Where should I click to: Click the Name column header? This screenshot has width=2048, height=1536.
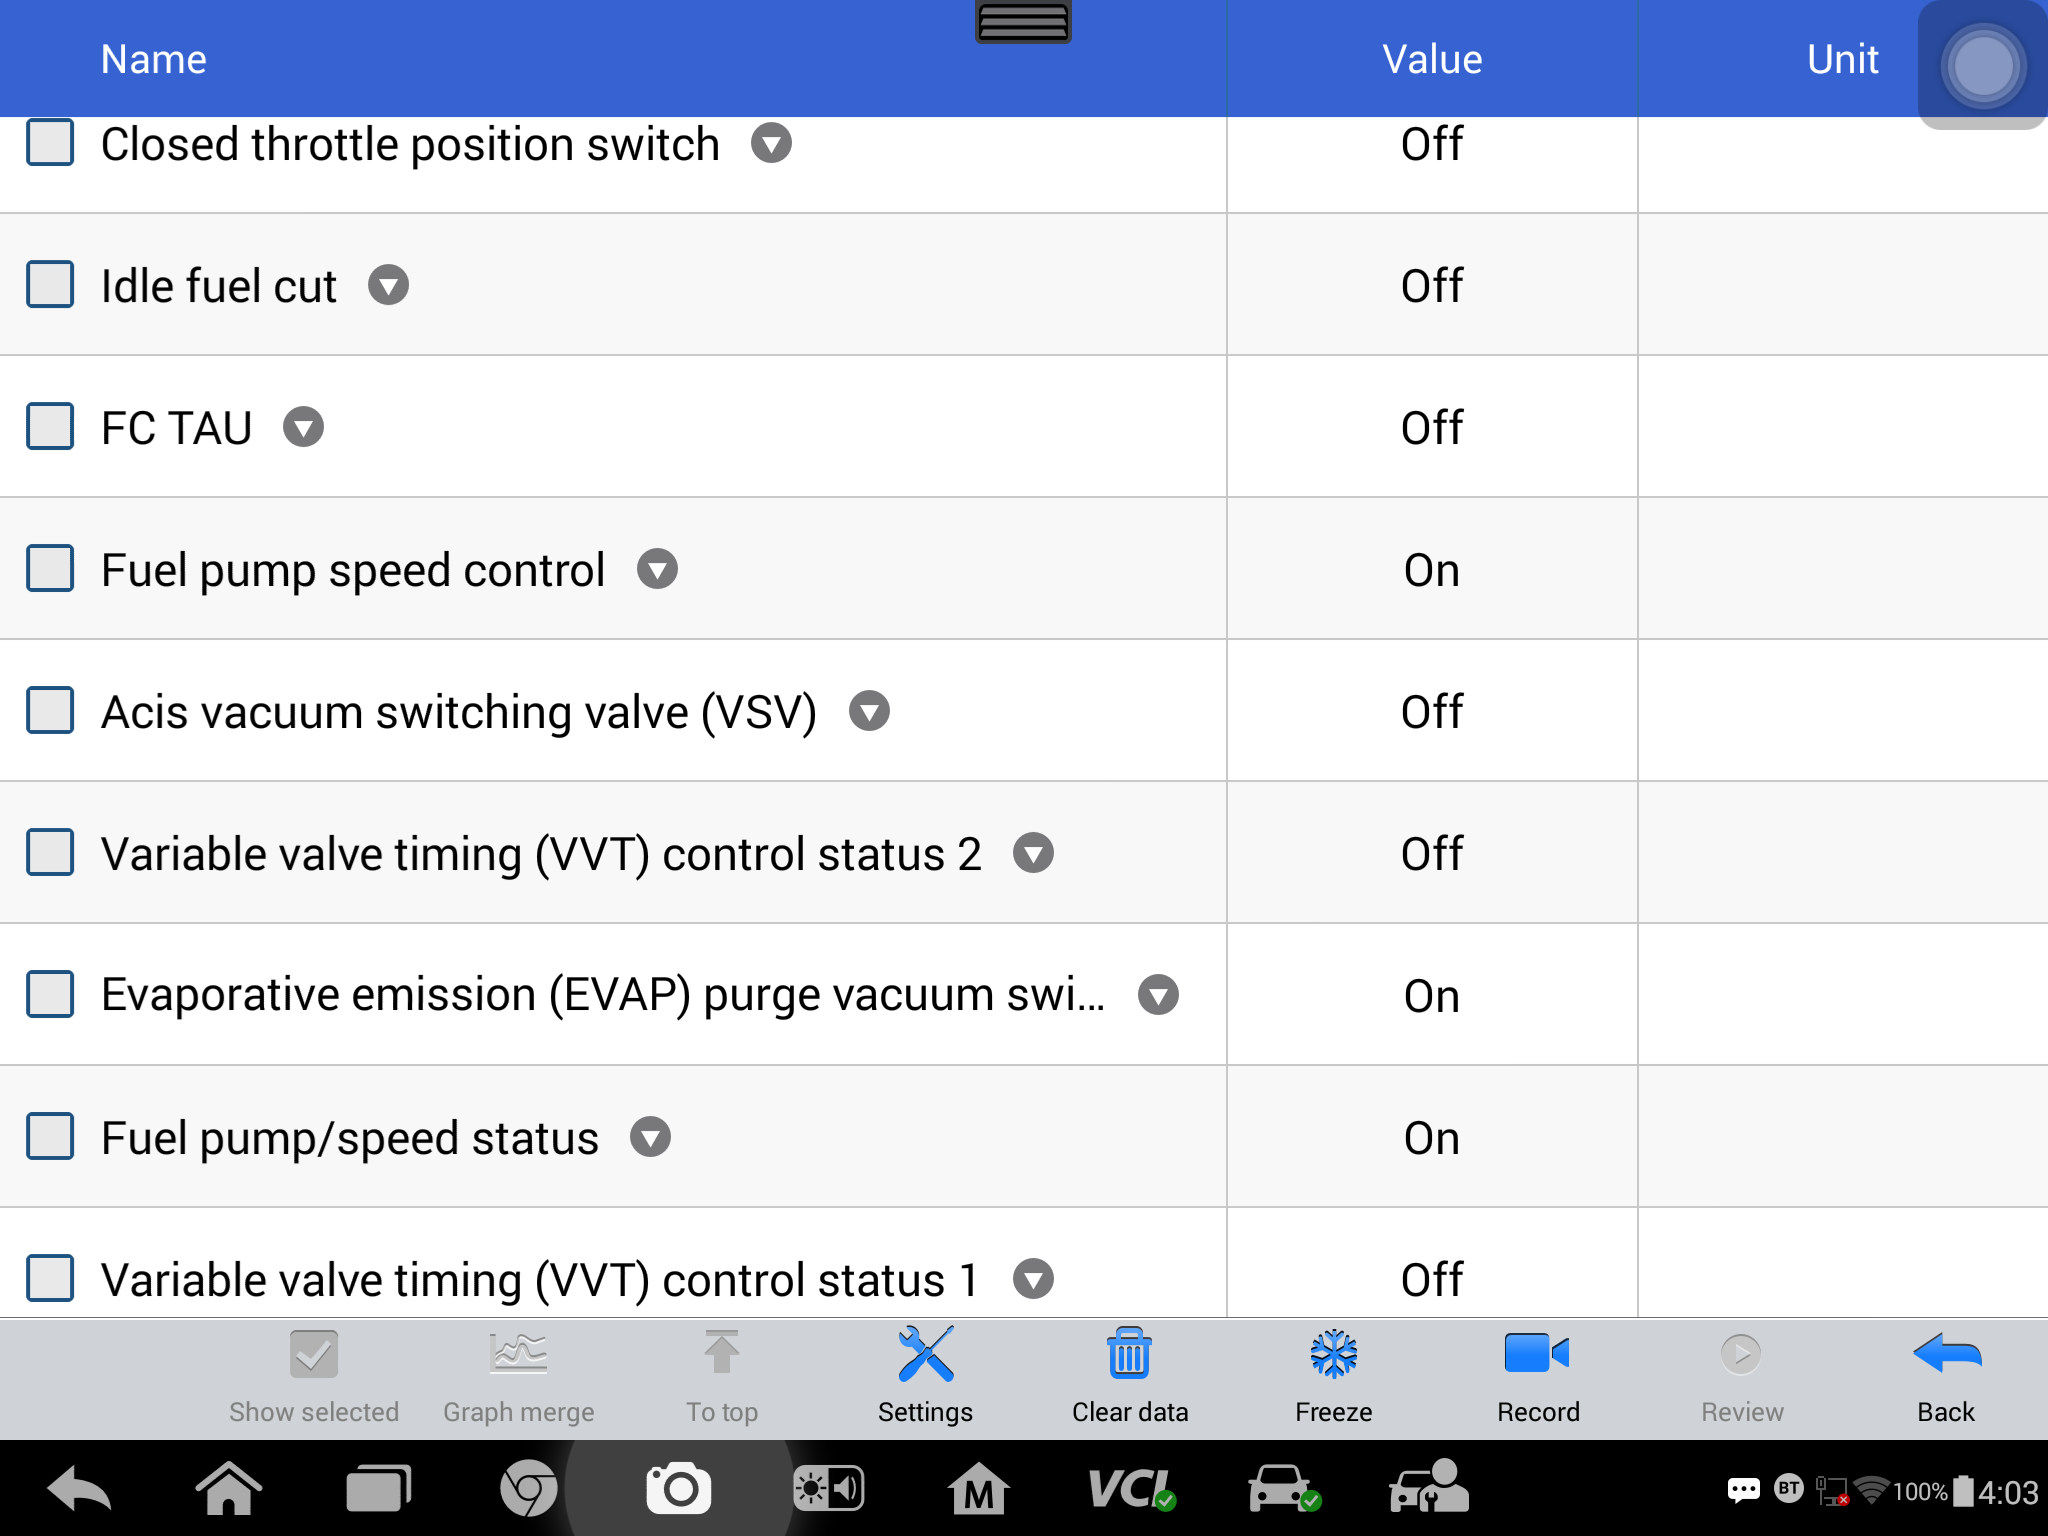(x=154, y=59)
